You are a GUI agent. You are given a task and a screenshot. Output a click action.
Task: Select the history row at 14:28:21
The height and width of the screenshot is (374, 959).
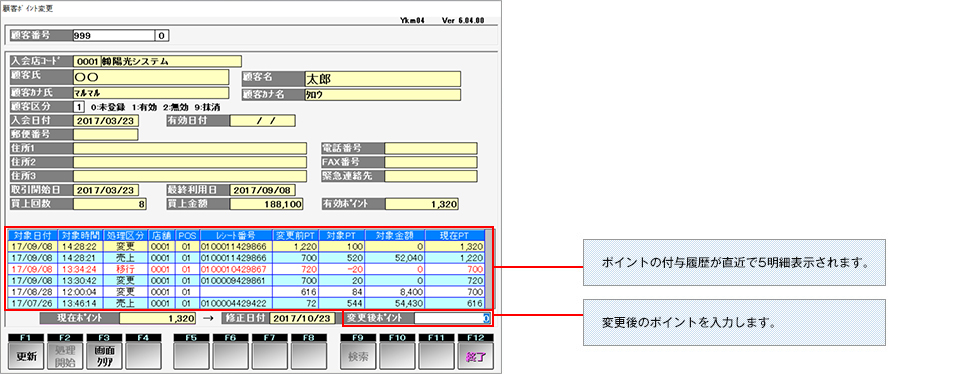[246, 257]
